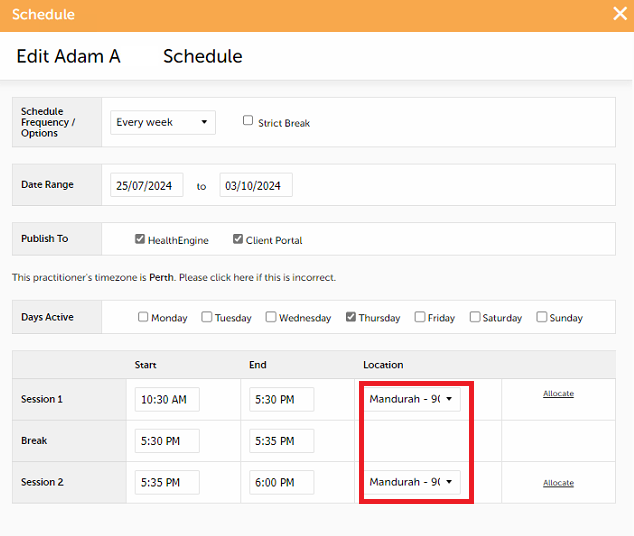Untick the Thursday checkbox
Screen dimensions: 634x536
pyautogui.click(x=350, y=317)
